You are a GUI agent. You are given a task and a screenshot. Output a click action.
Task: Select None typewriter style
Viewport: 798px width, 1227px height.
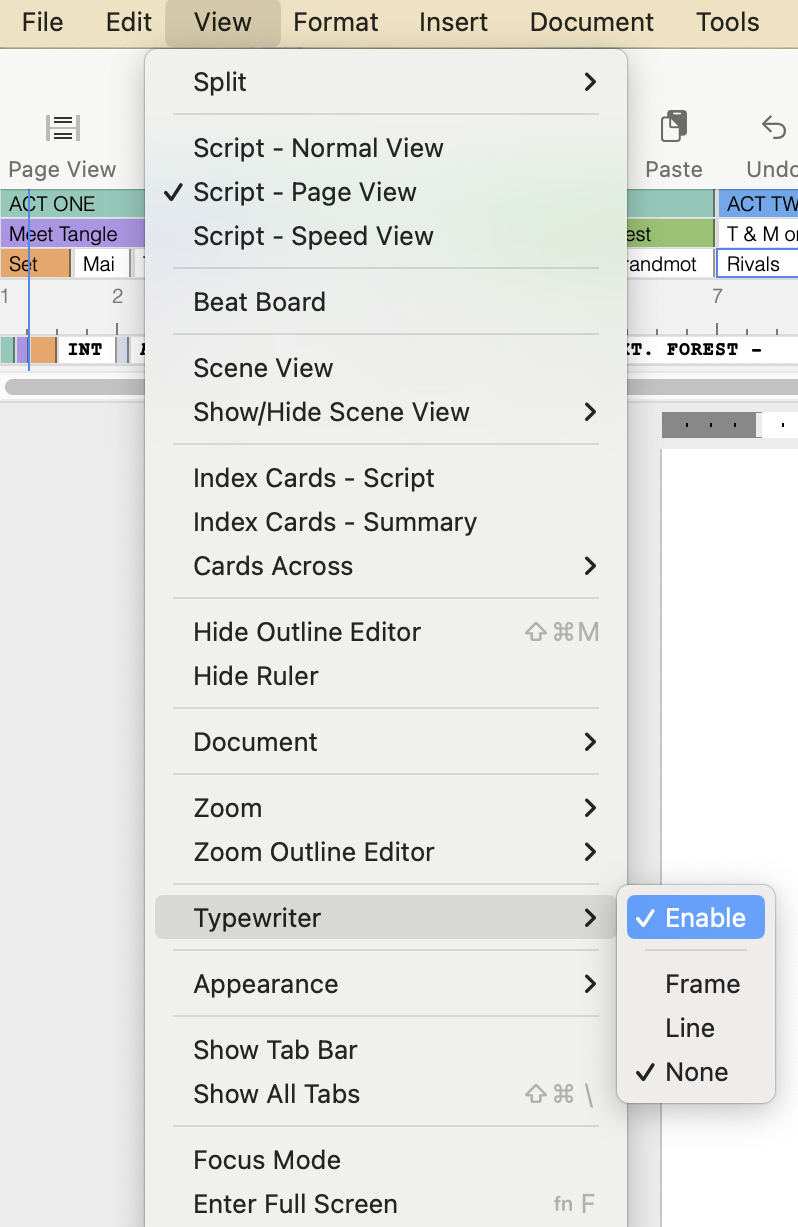pyautogui.click(x=696, y=1072)
